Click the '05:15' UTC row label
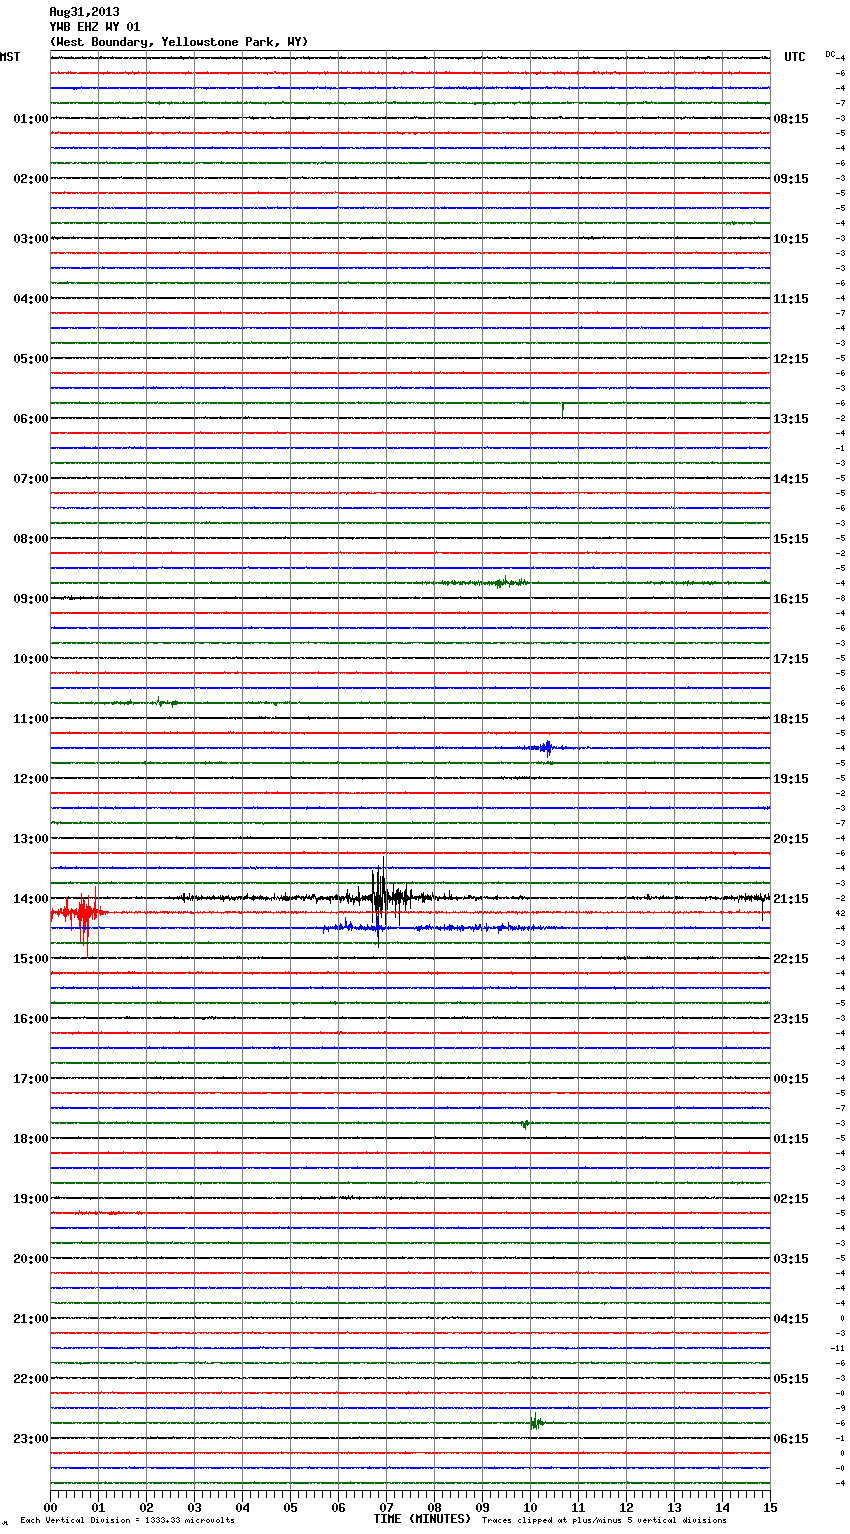The image size is (850, 1534). coord(791,1379)
